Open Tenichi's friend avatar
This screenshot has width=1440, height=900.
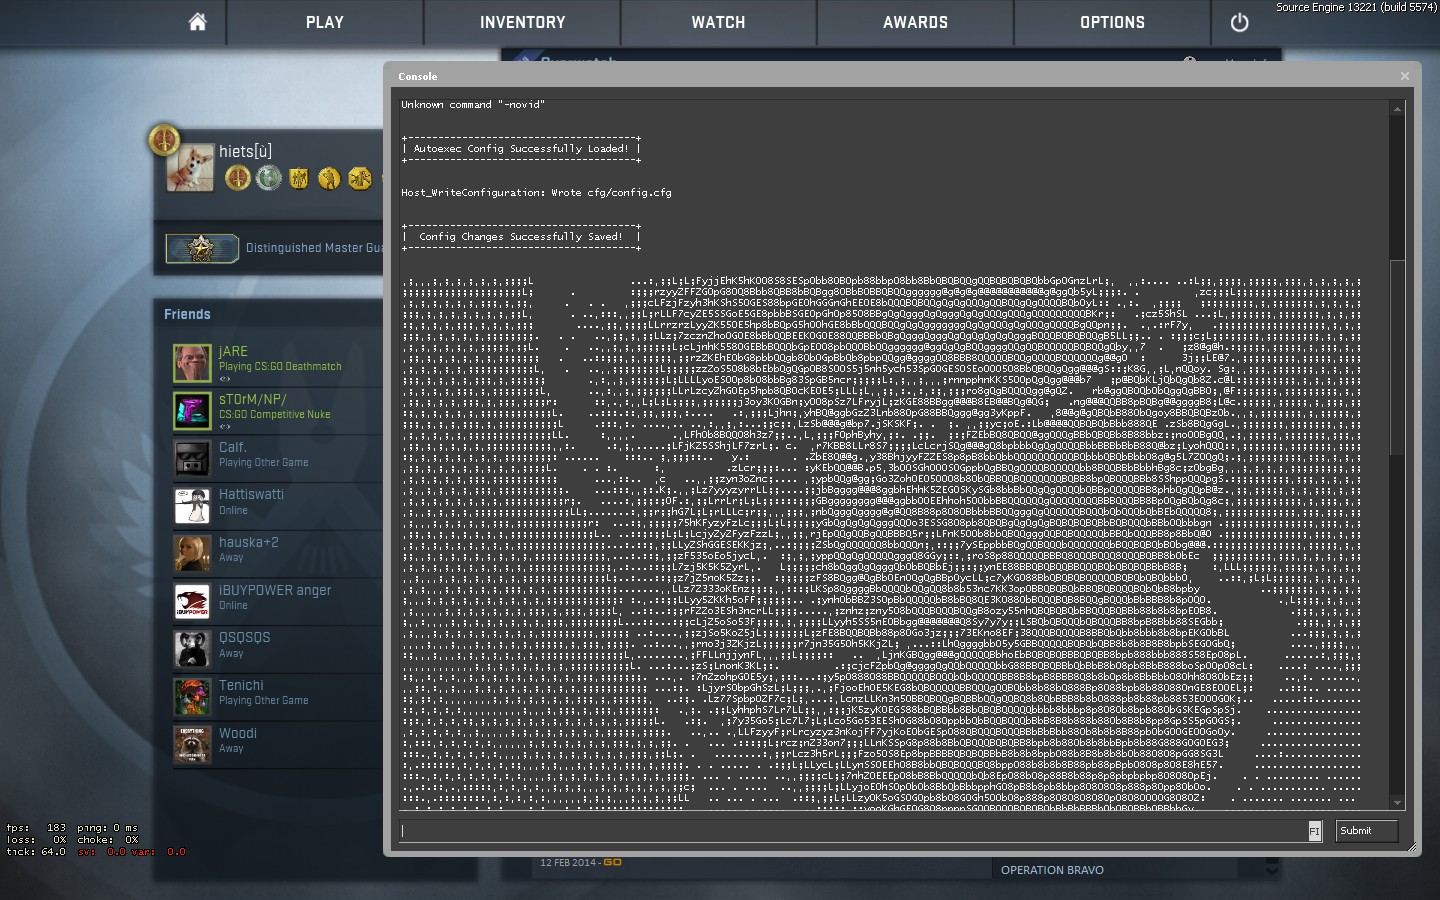pos(191,697)
